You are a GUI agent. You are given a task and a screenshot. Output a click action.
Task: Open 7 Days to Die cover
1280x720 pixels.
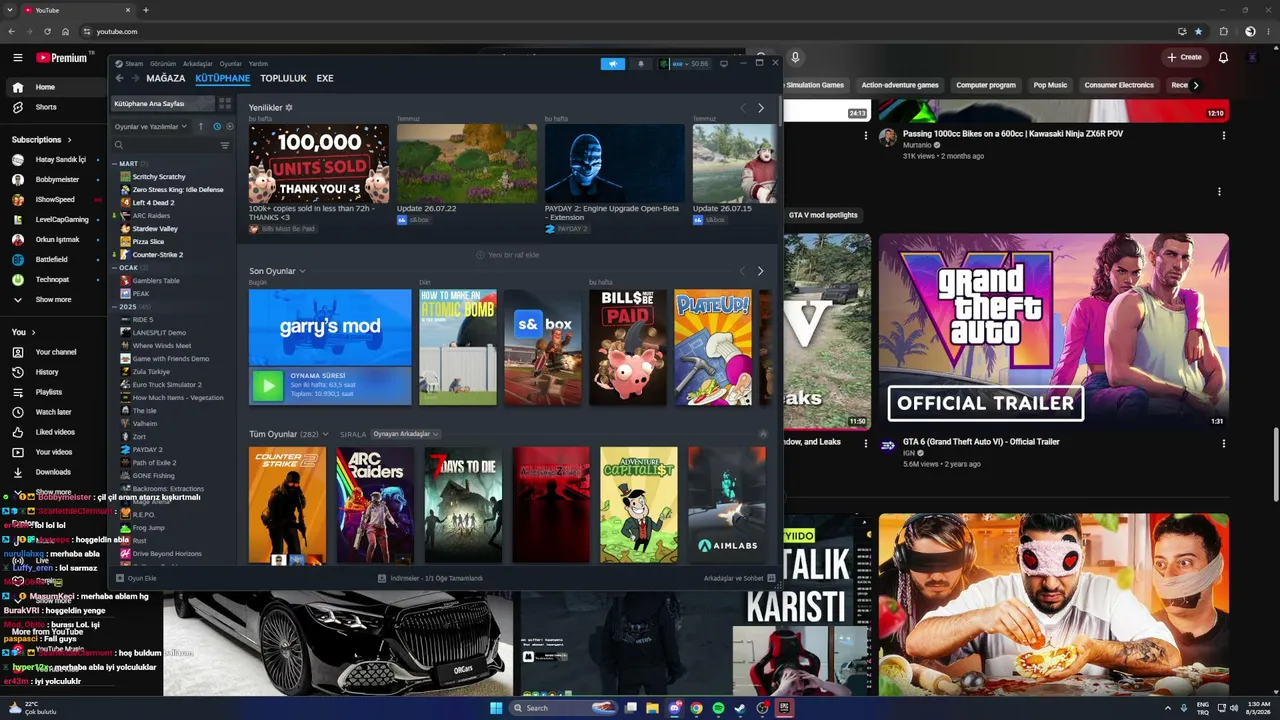click(x=463, y=505)
